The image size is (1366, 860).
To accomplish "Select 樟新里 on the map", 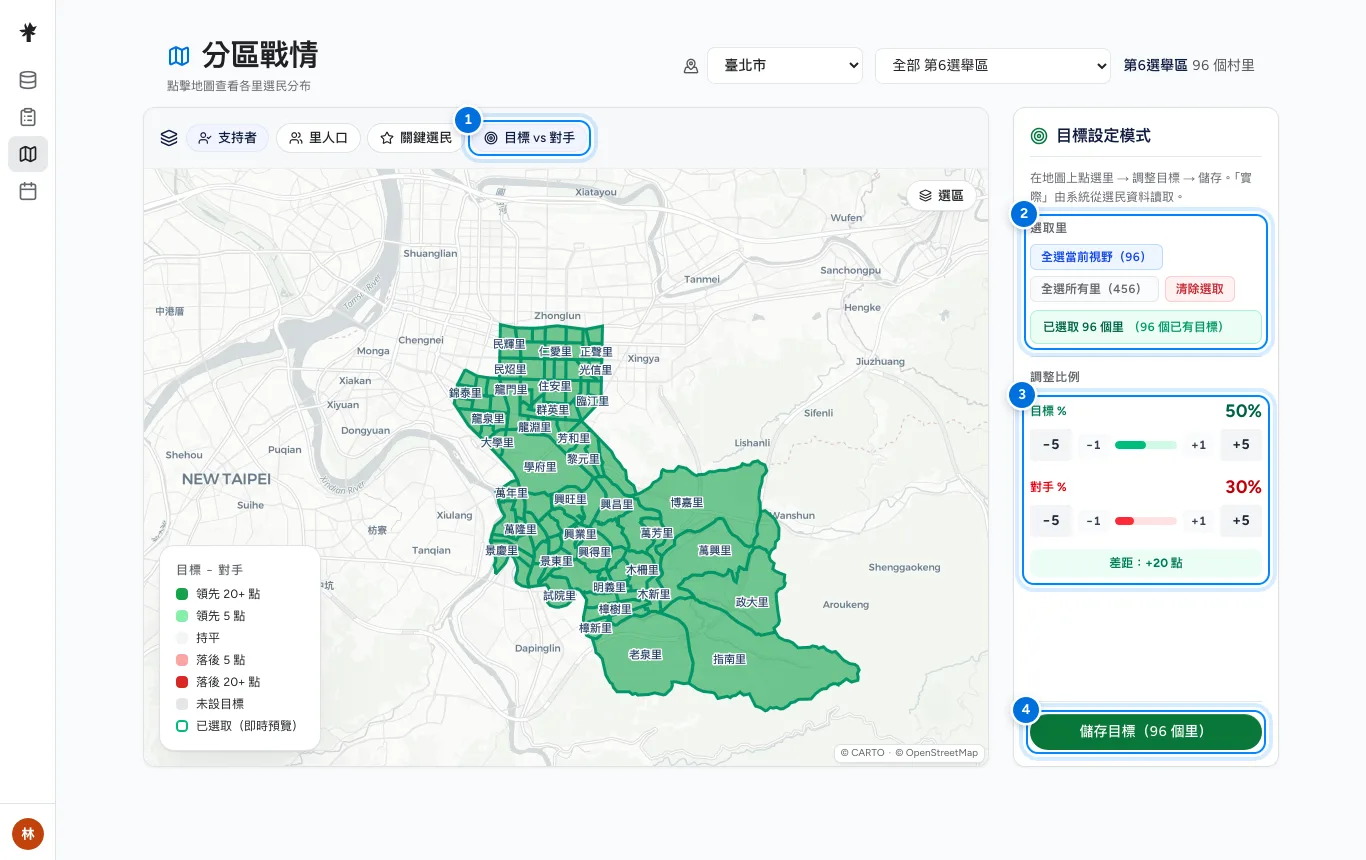I will pos(596,629).
